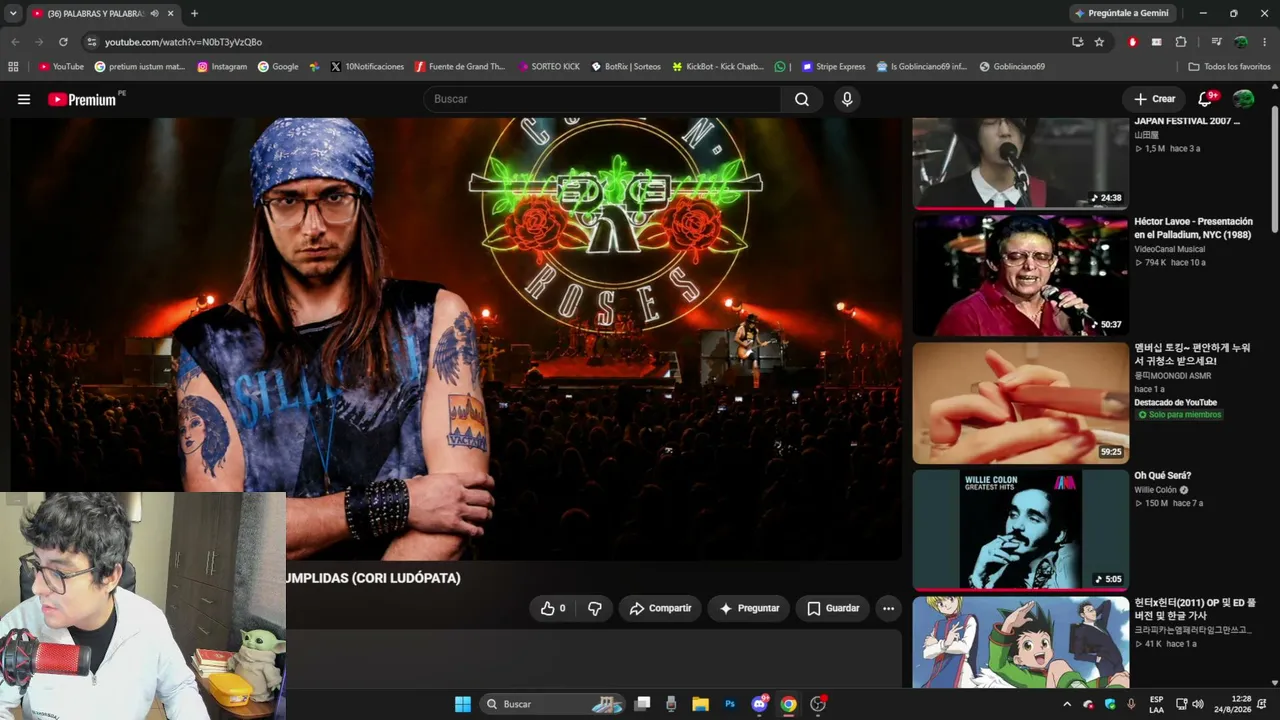Image resolution: width=1280 pixels, height=720 pixels.
Task: Click the Chrome address bar URL
Action: pyautogui.click(x=183, y=42)
